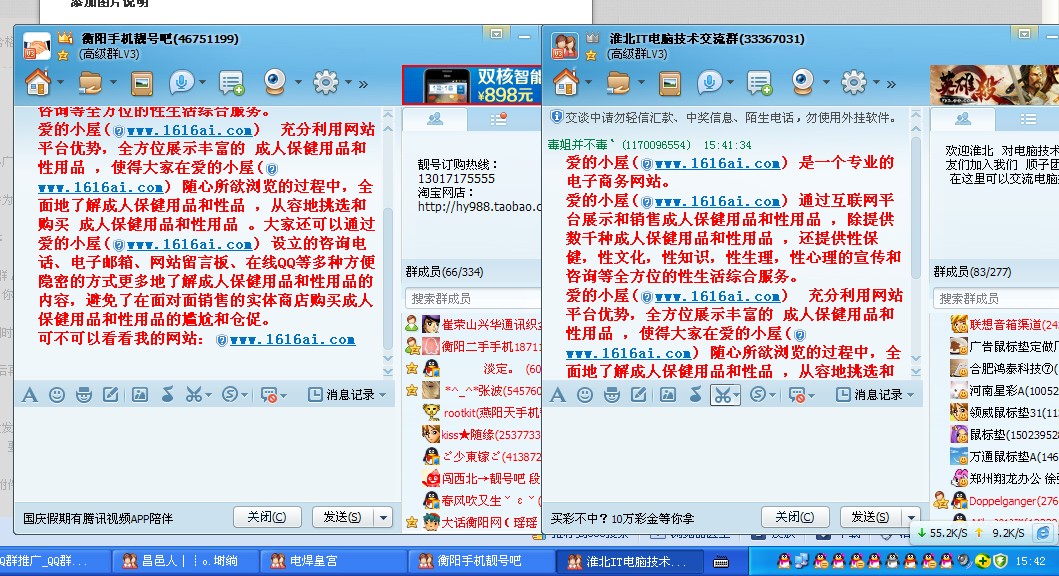The height and width of the screenshot is (576, 1059).
Task: Click 发送(S) in 淮北IT电脑技术交流群 window
Action: tap(871, 517)
